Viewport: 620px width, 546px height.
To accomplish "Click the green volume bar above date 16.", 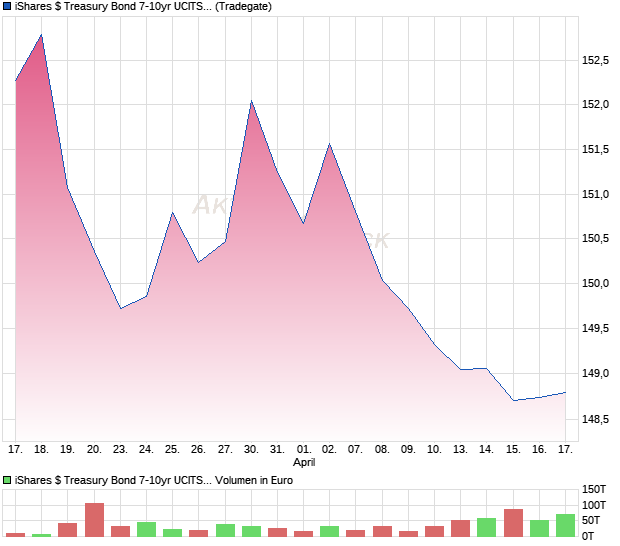I will click(x=539, y=528).
